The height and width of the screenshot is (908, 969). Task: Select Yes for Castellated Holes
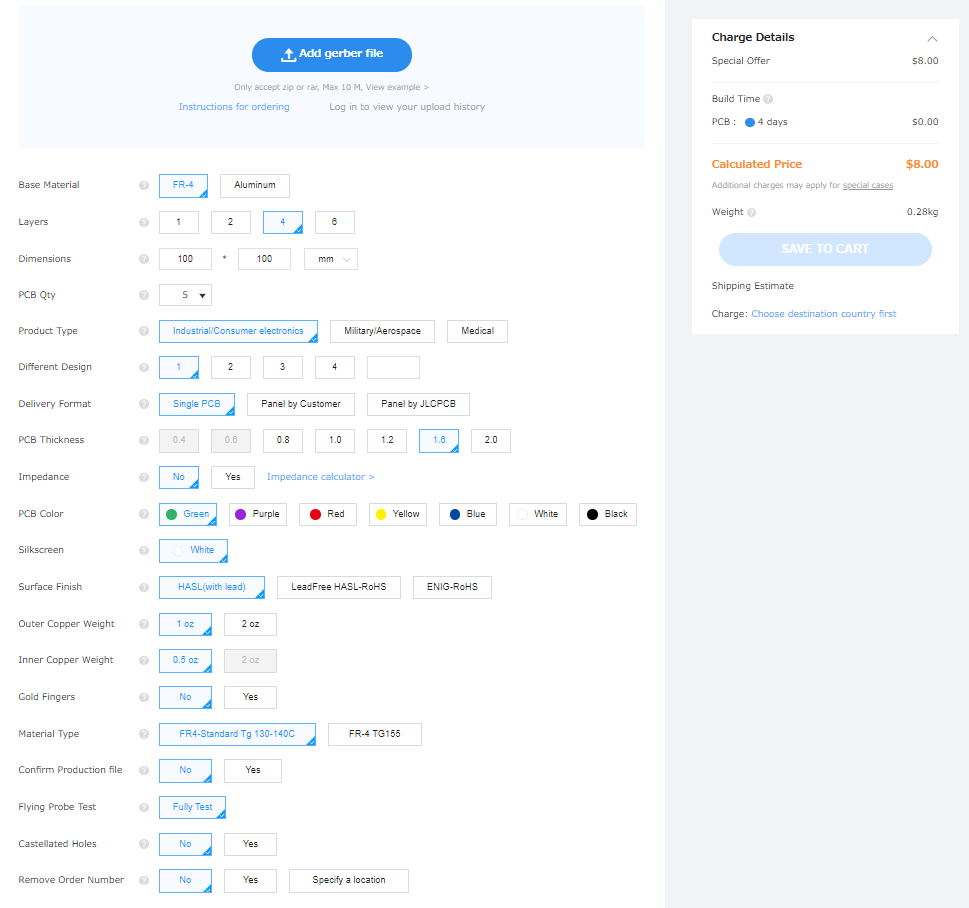250,844
